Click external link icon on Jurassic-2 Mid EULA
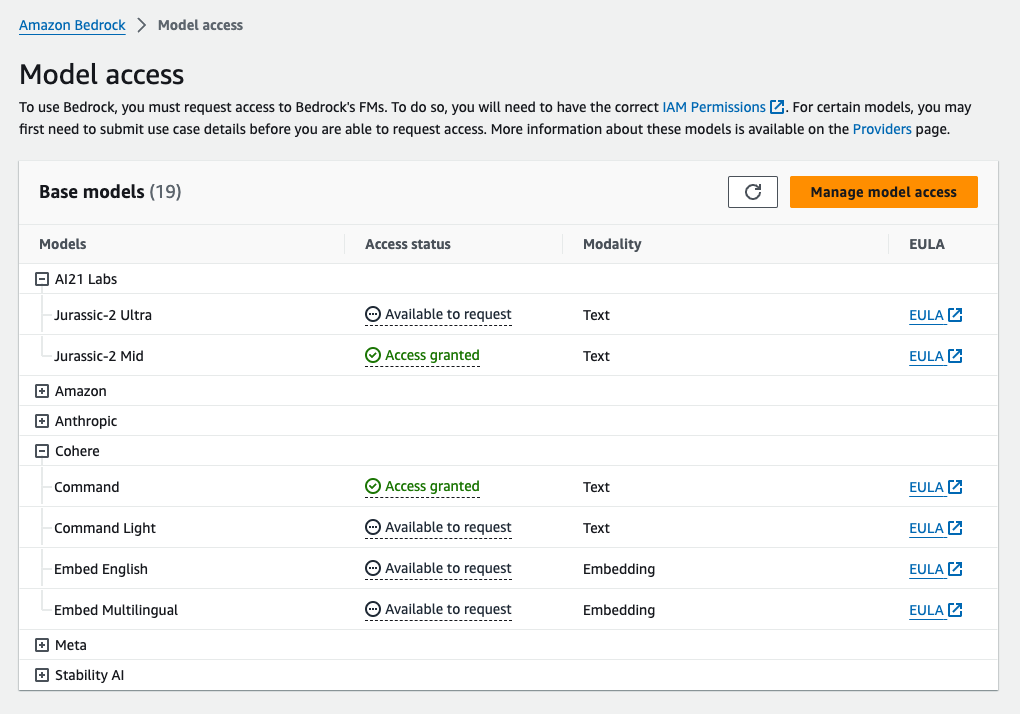The width and height of the screenshot is (1020, 714). click(953, 355)
